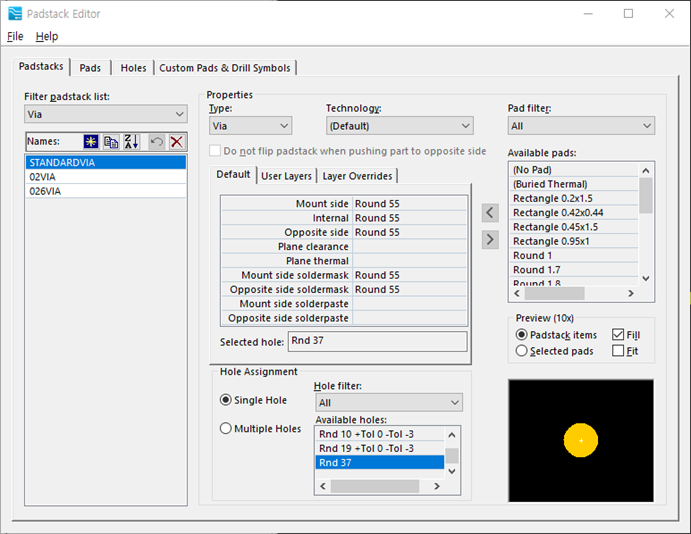
Task: Select (Buried Thermal) pad
Action: [x=574, y=184]
